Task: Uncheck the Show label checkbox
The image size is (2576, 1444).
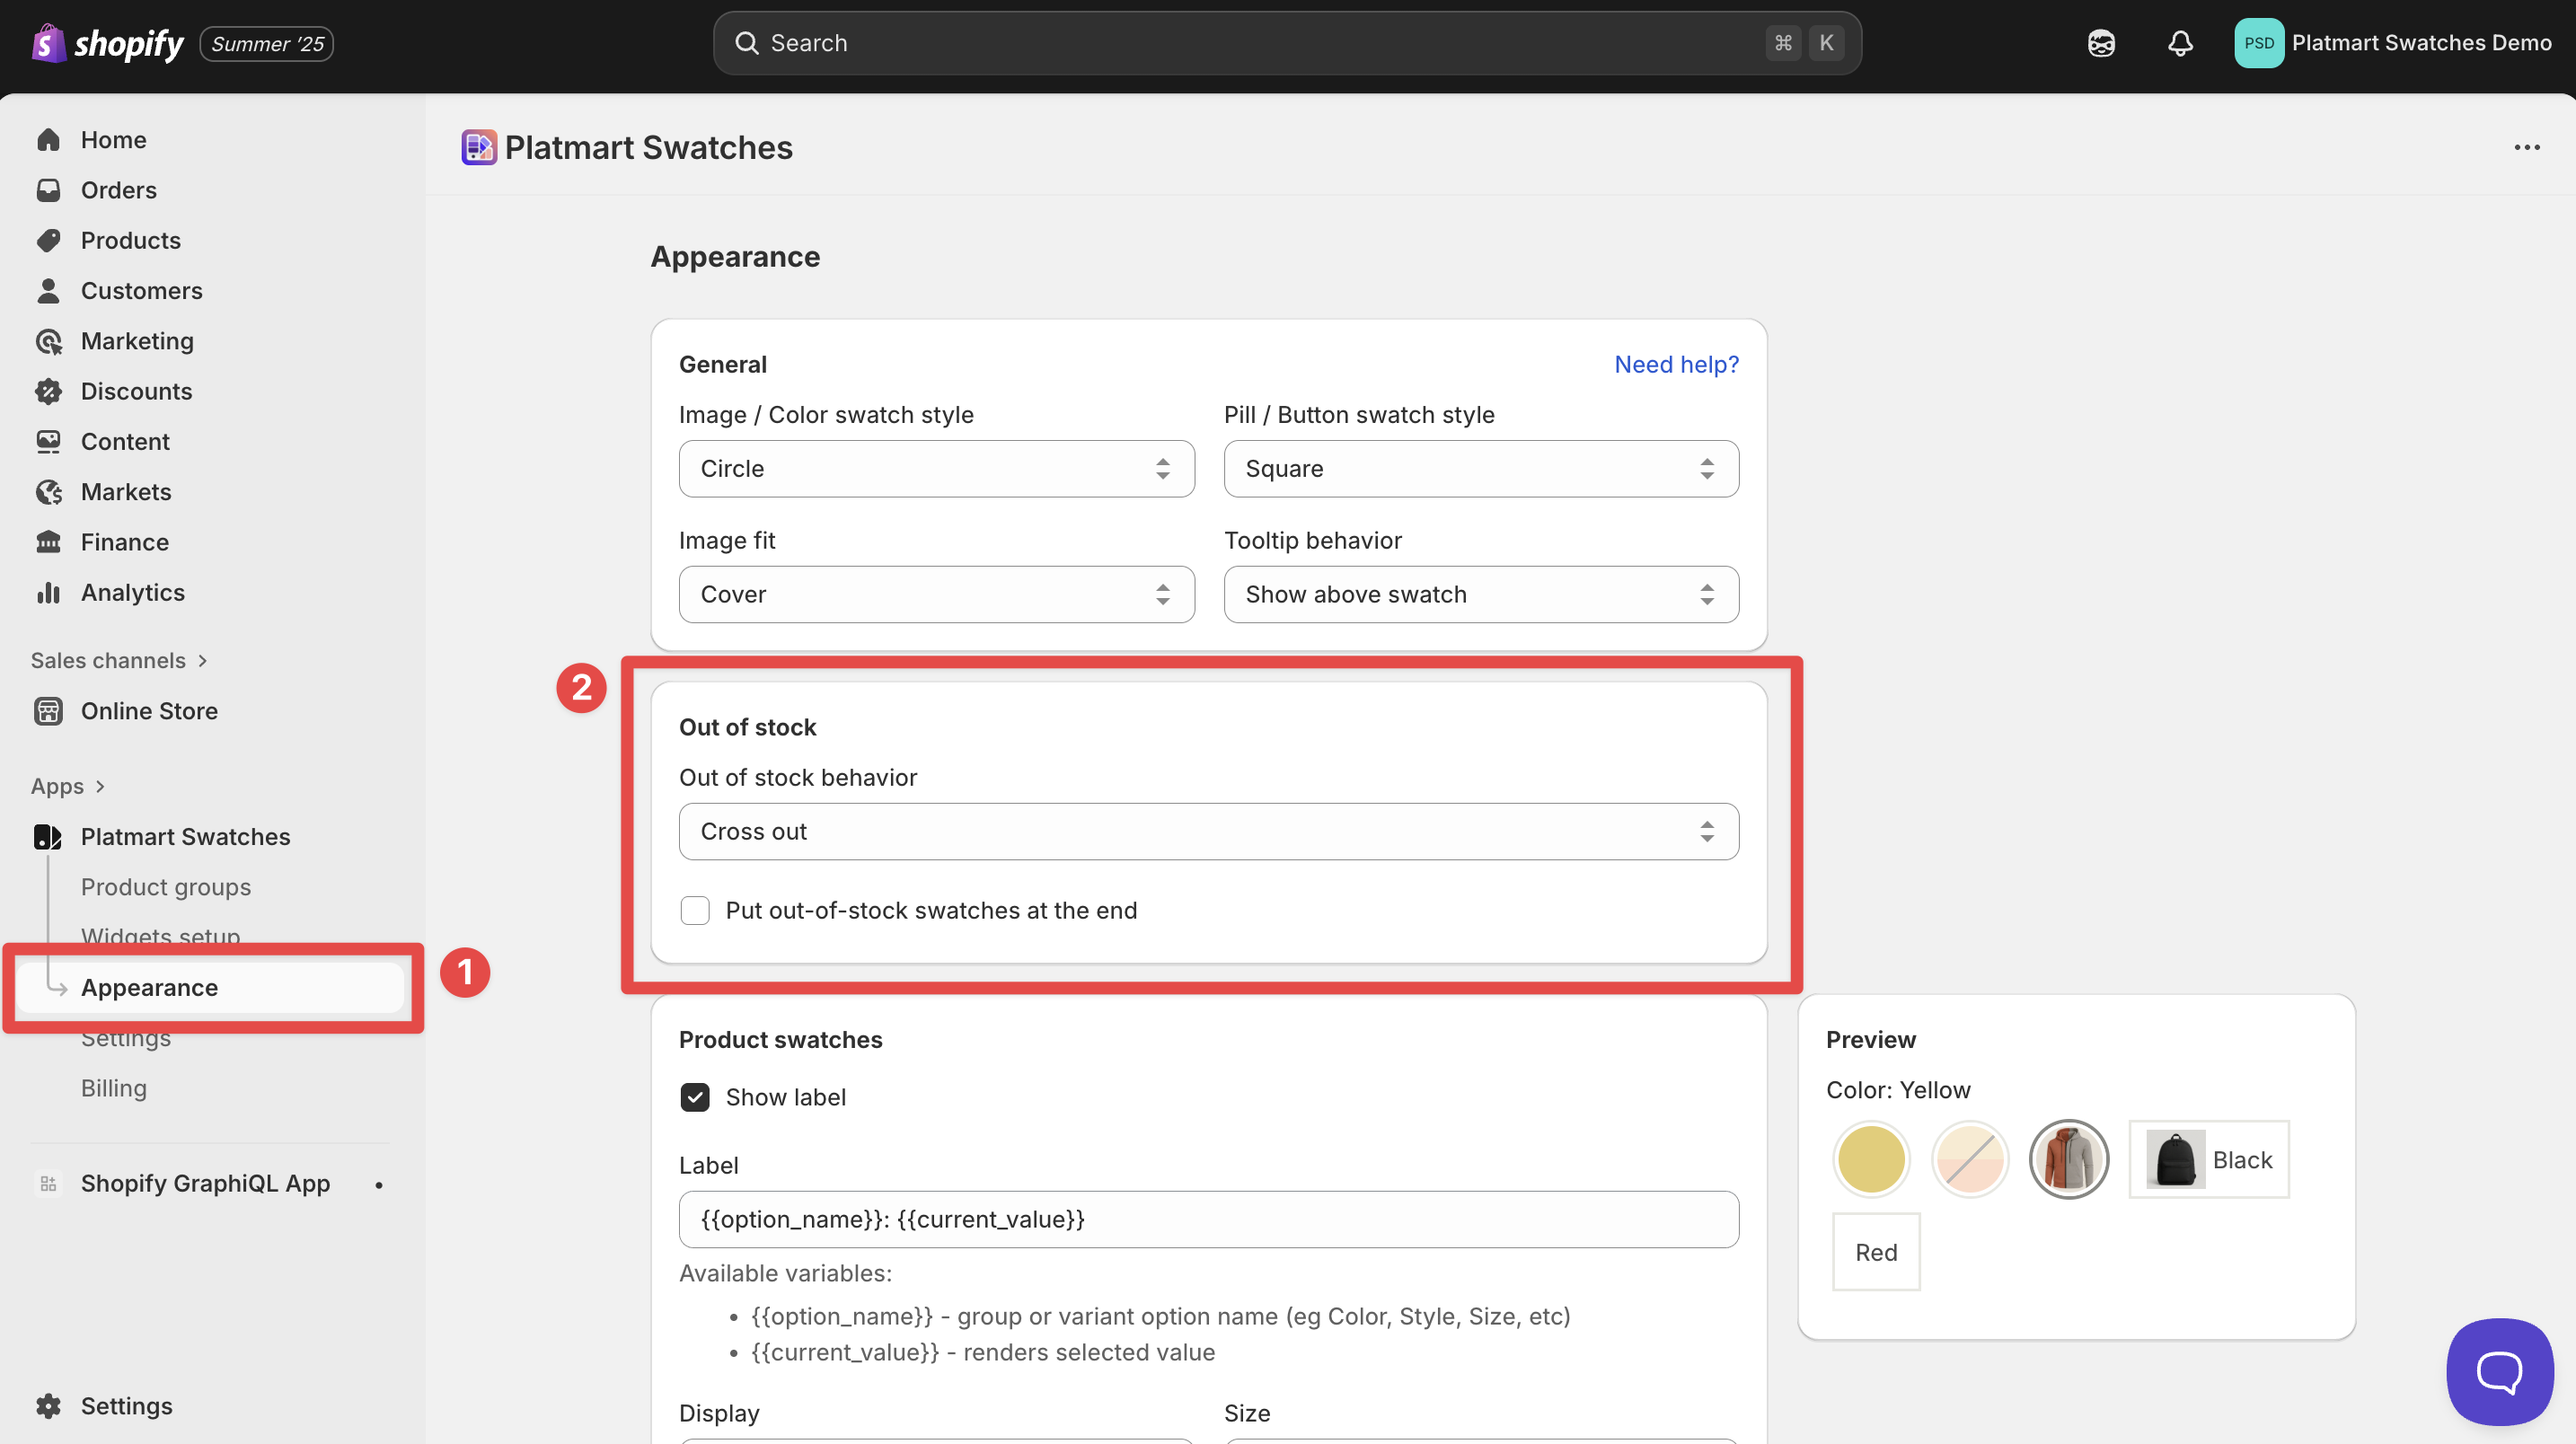Action: (695, 1098)
